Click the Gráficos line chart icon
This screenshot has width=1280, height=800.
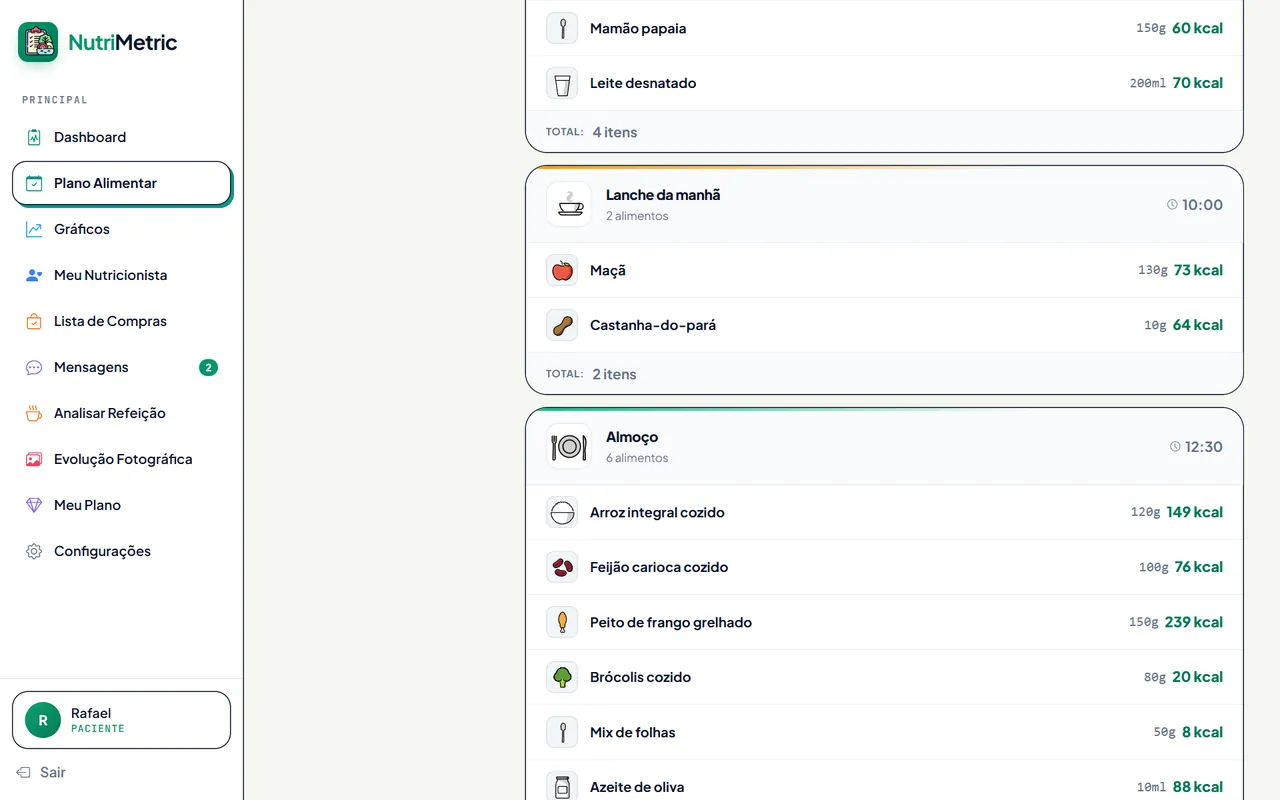[34, 229]
